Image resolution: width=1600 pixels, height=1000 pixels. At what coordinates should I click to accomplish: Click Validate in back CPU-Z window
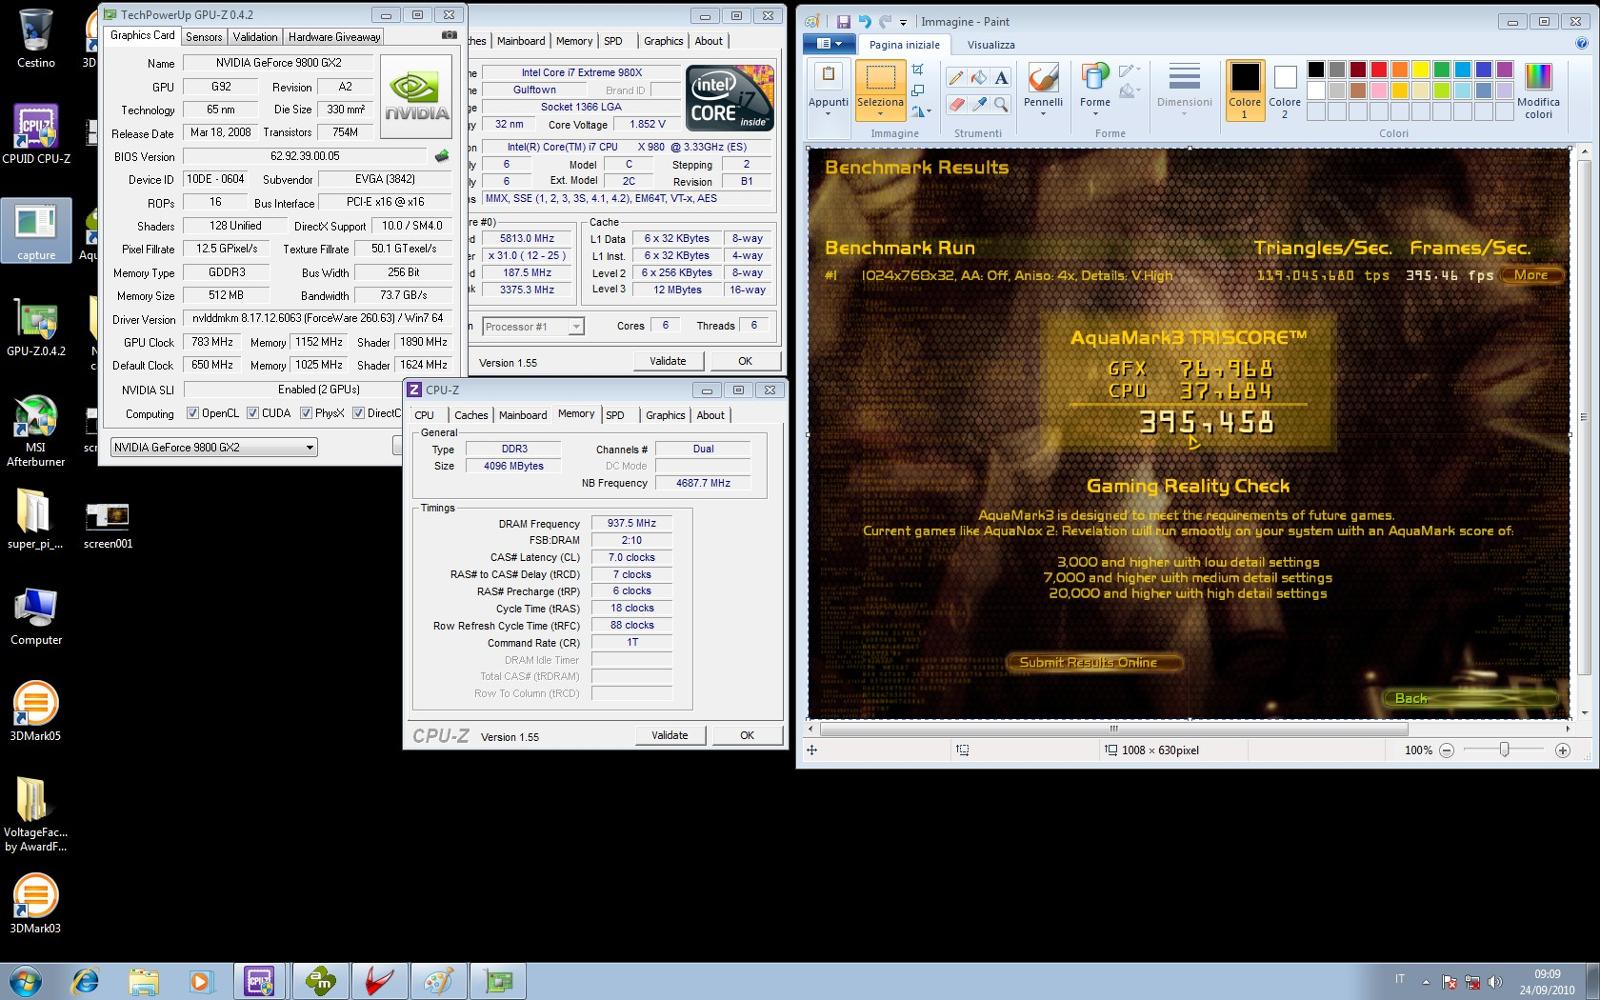[x=668, y=361]
